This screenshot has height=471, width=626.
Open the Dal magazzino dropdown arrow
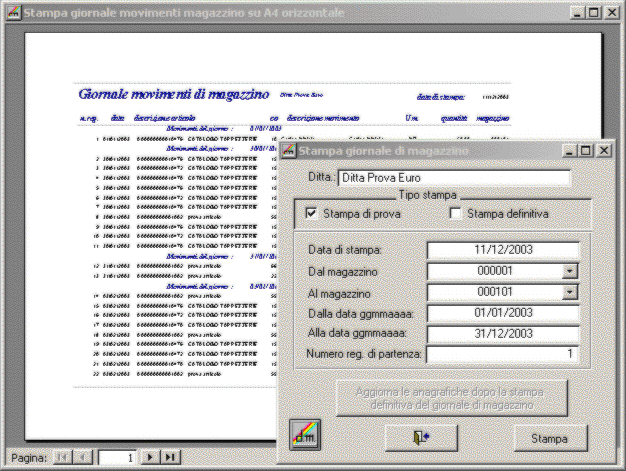point(570,271)
